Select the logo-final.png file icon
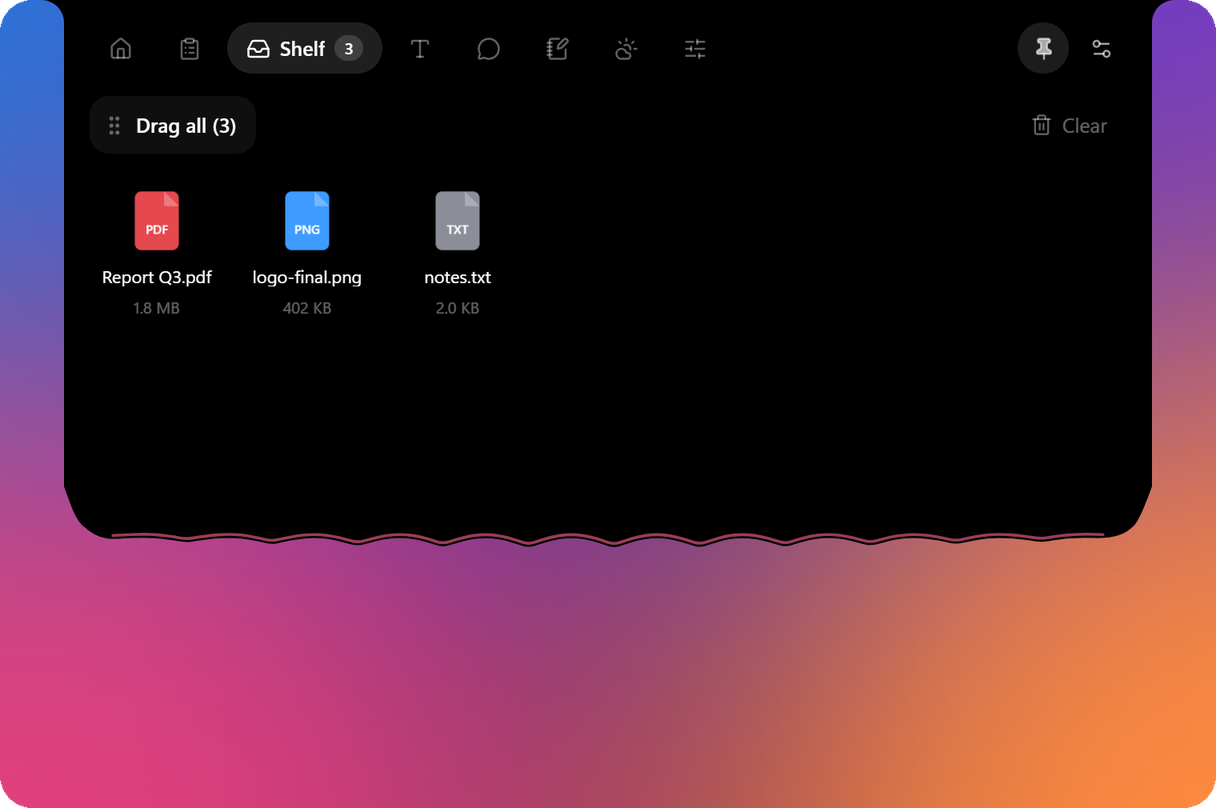 (307, 221)
